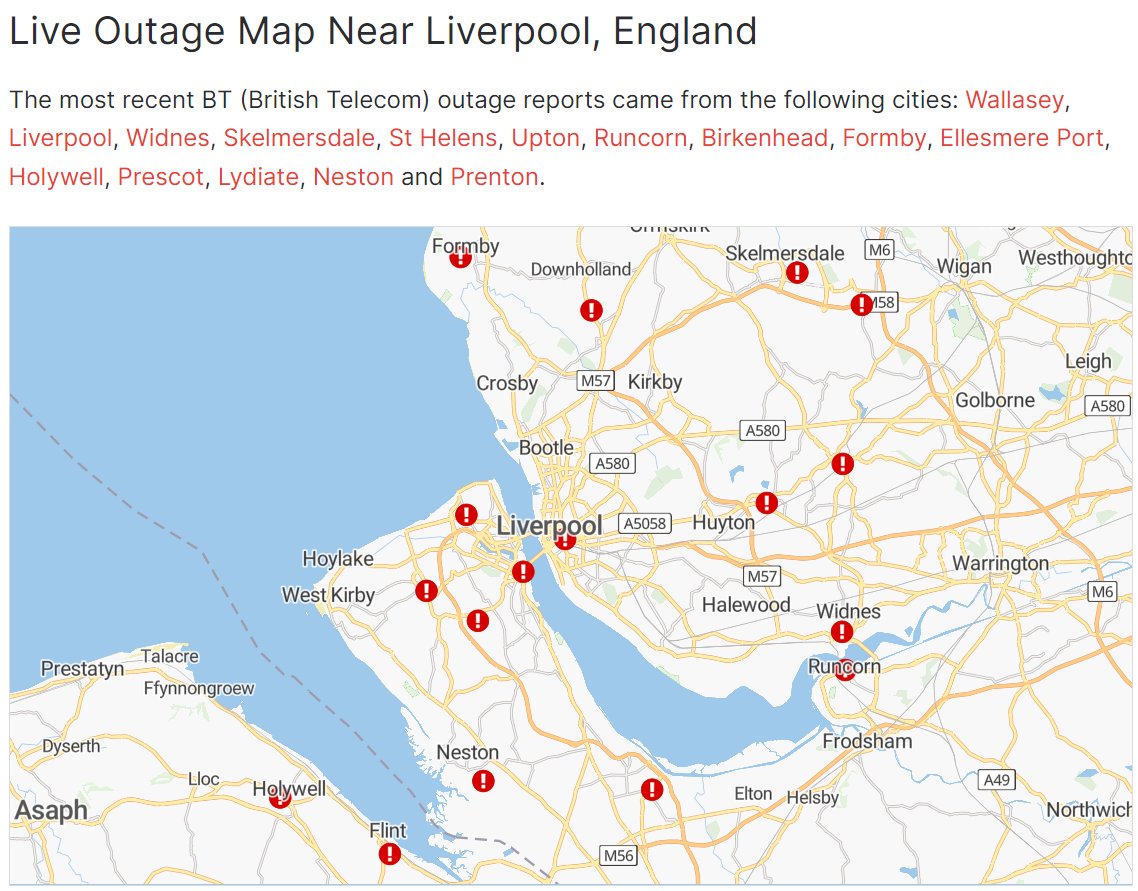Select the outage marker below Downholland
Viewport: 1138px width, 891px height.
click(x=591, y=311)
